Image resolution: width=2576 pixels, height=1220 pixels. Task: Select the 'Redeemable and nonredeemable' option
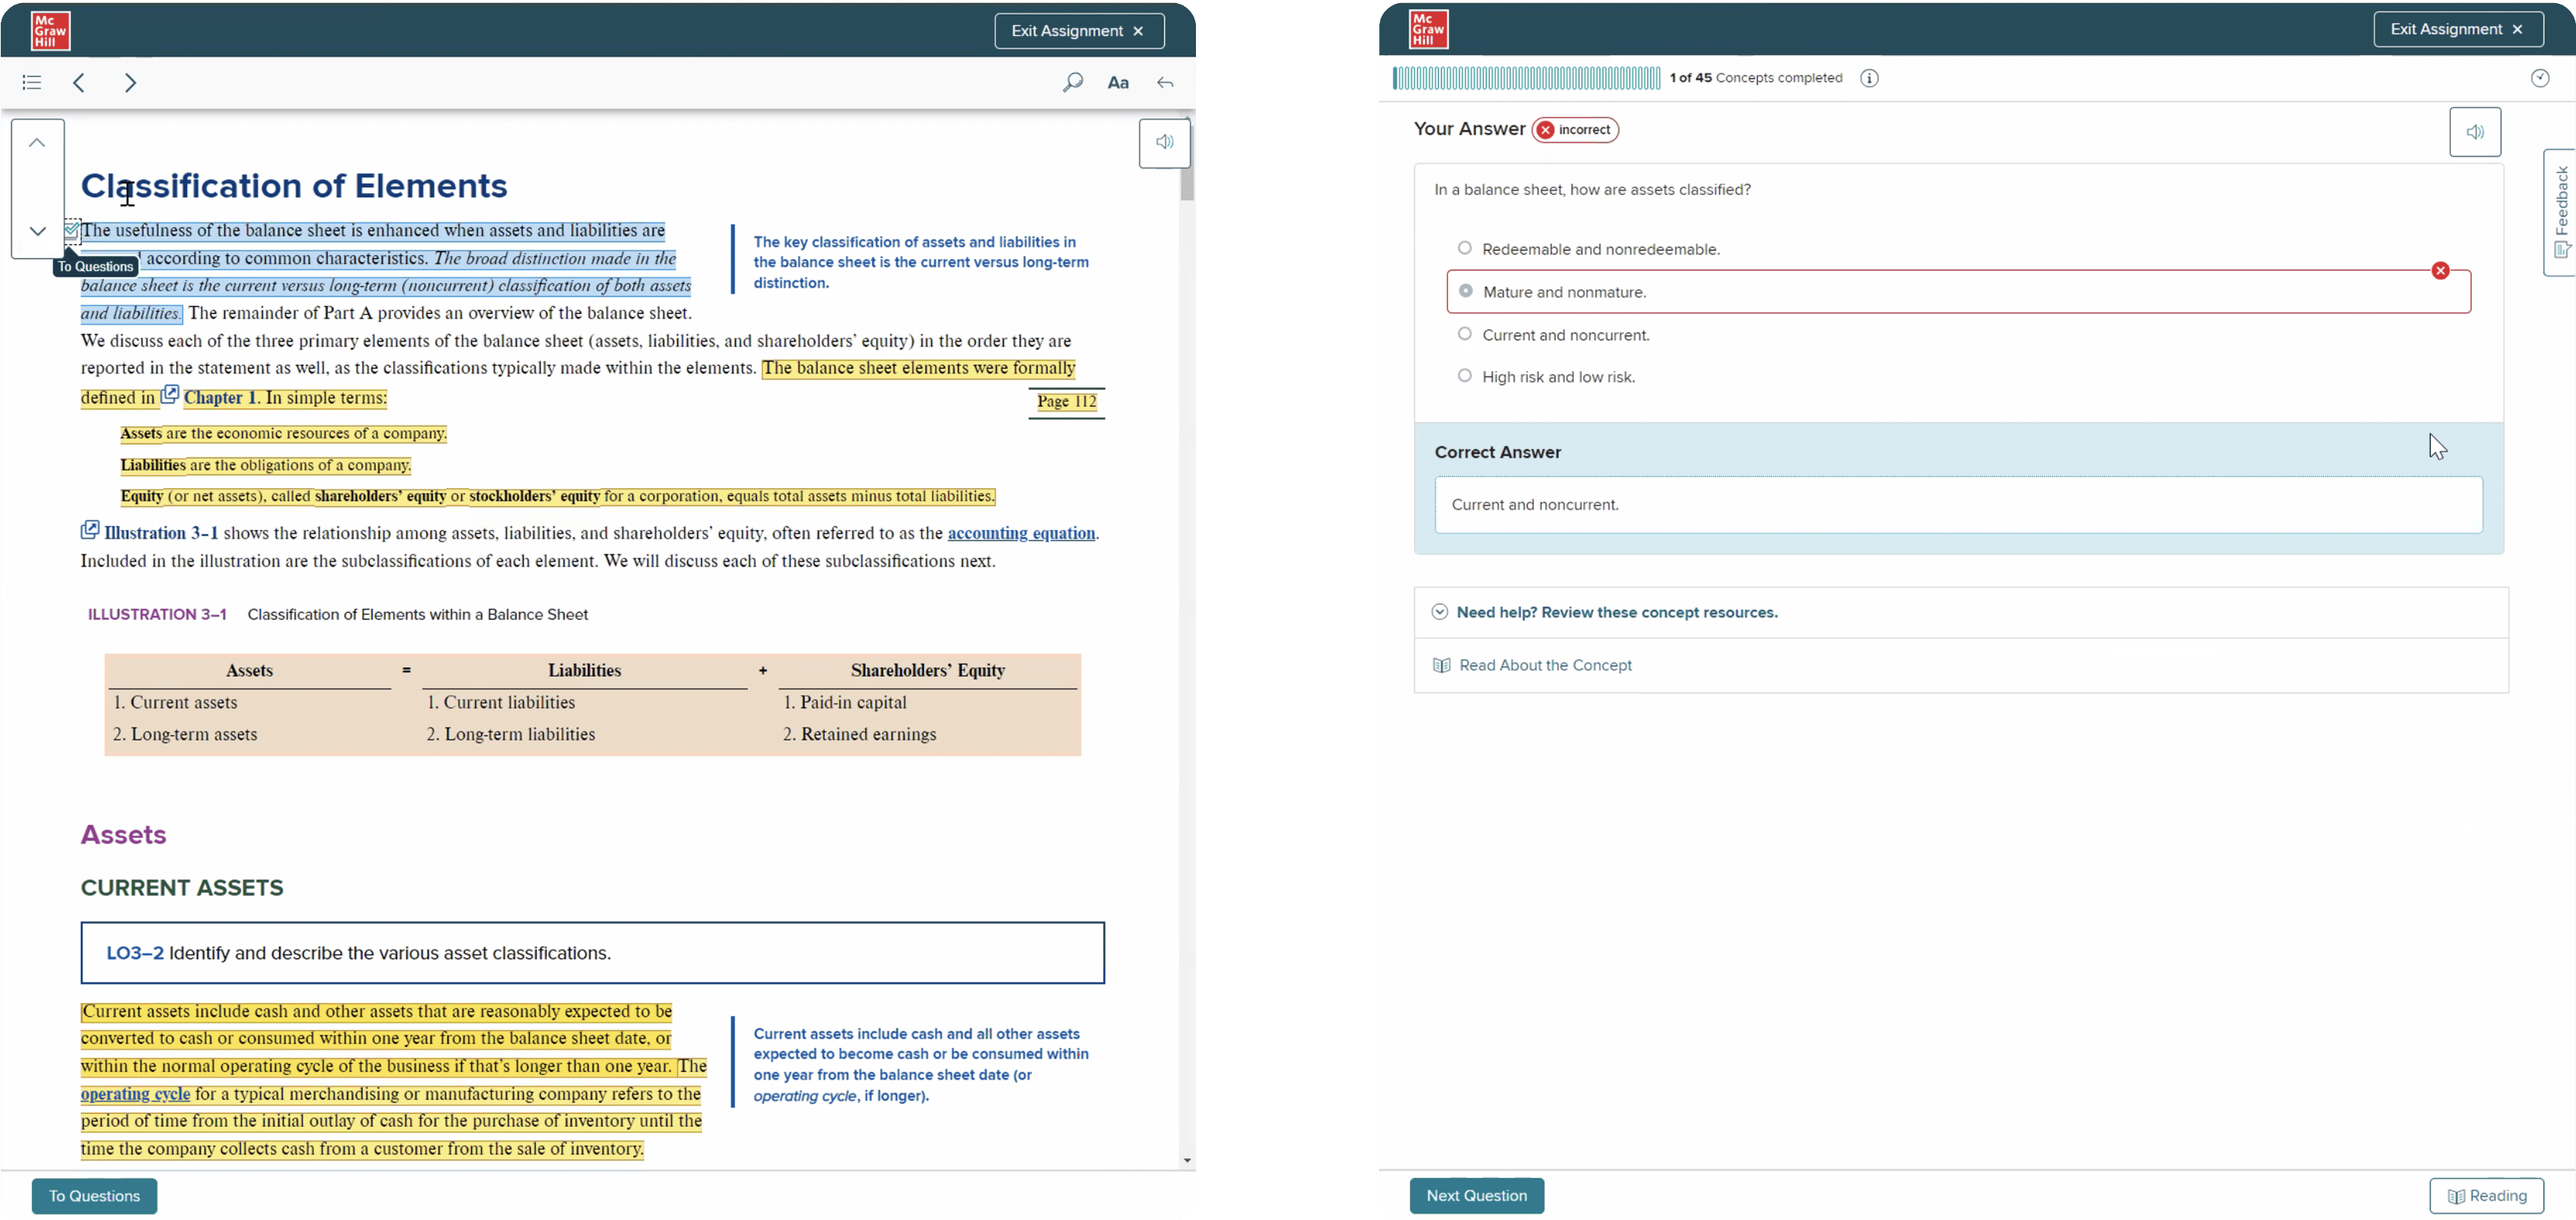1465,248
